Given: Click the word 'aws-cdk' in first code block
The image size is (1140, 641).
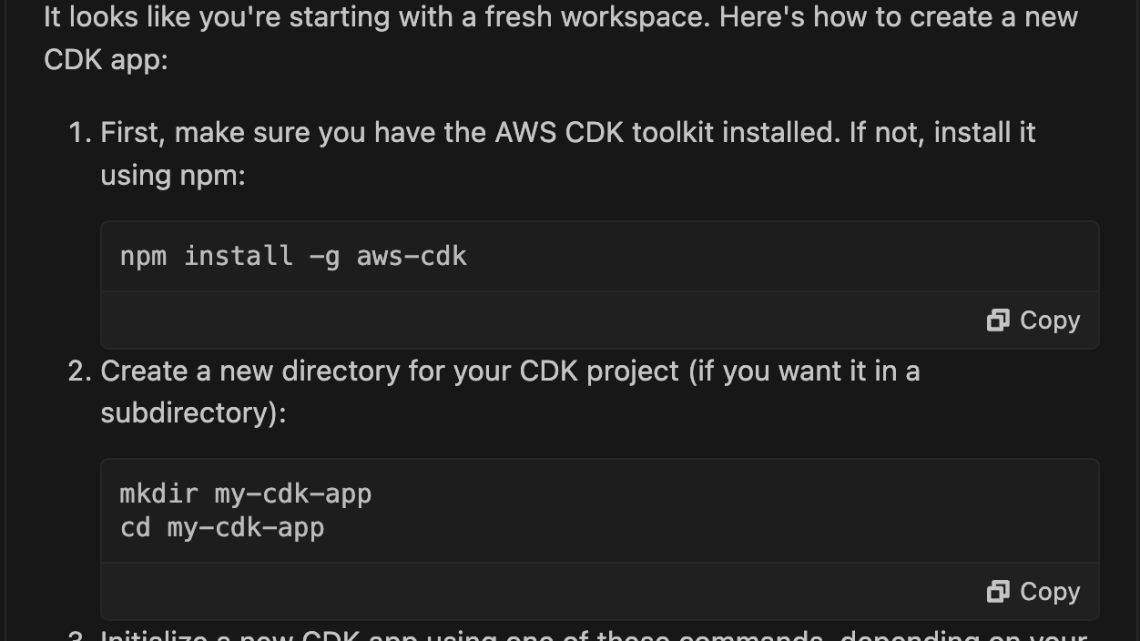Looking at the screenshot, I should 412,257.
